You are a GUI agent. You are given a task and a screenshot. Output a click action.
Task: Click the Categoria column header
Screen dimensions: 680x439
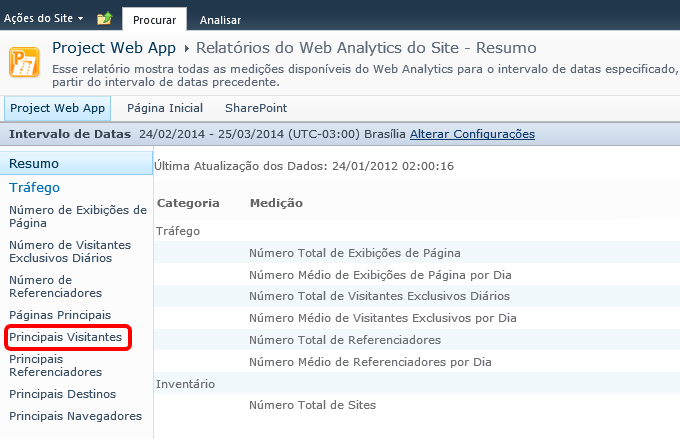[188, 203]
